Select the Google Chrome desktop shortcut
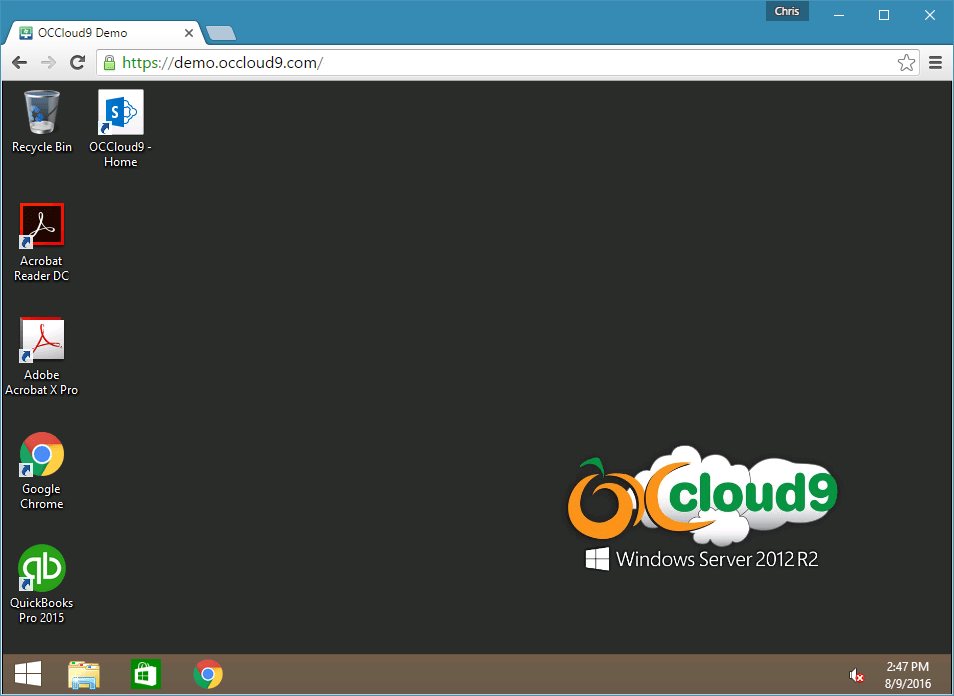 (x=41, y=470)
